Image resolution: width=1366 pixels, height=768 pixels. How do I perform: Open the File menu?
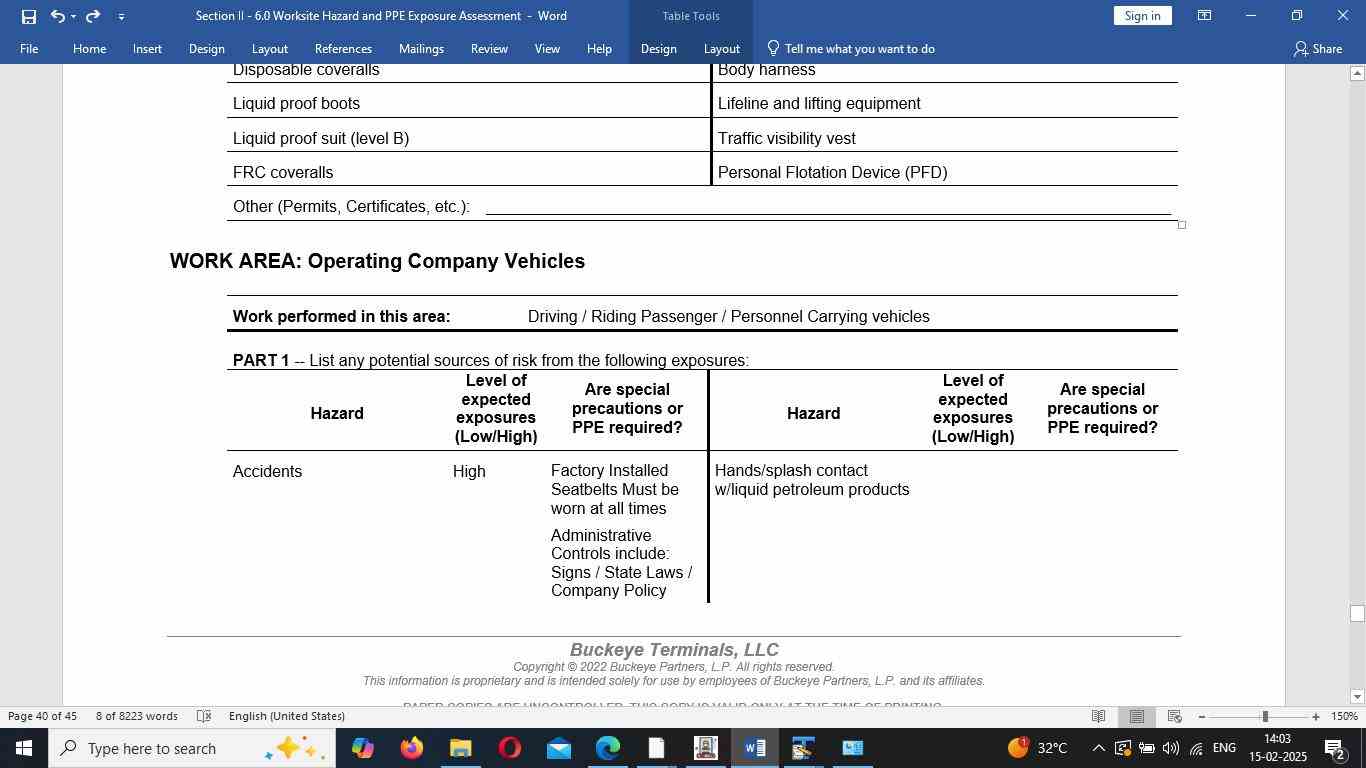click(x=29, y=48)
